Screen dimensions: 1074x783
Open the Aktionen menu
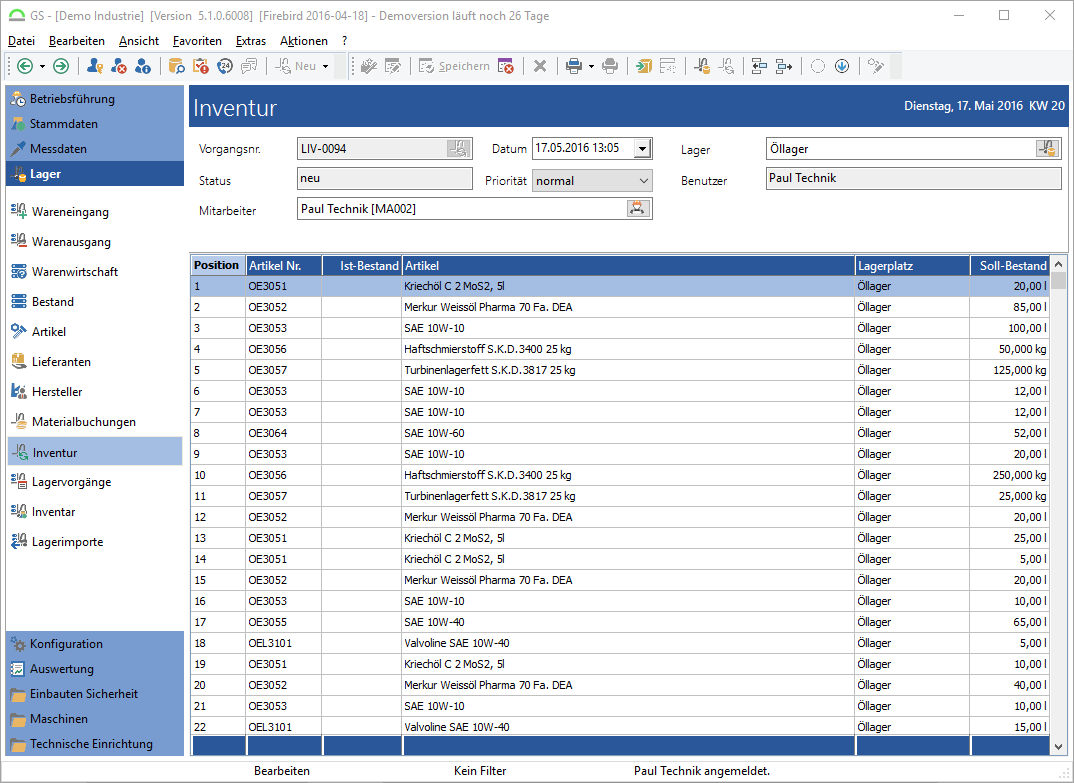303,41
